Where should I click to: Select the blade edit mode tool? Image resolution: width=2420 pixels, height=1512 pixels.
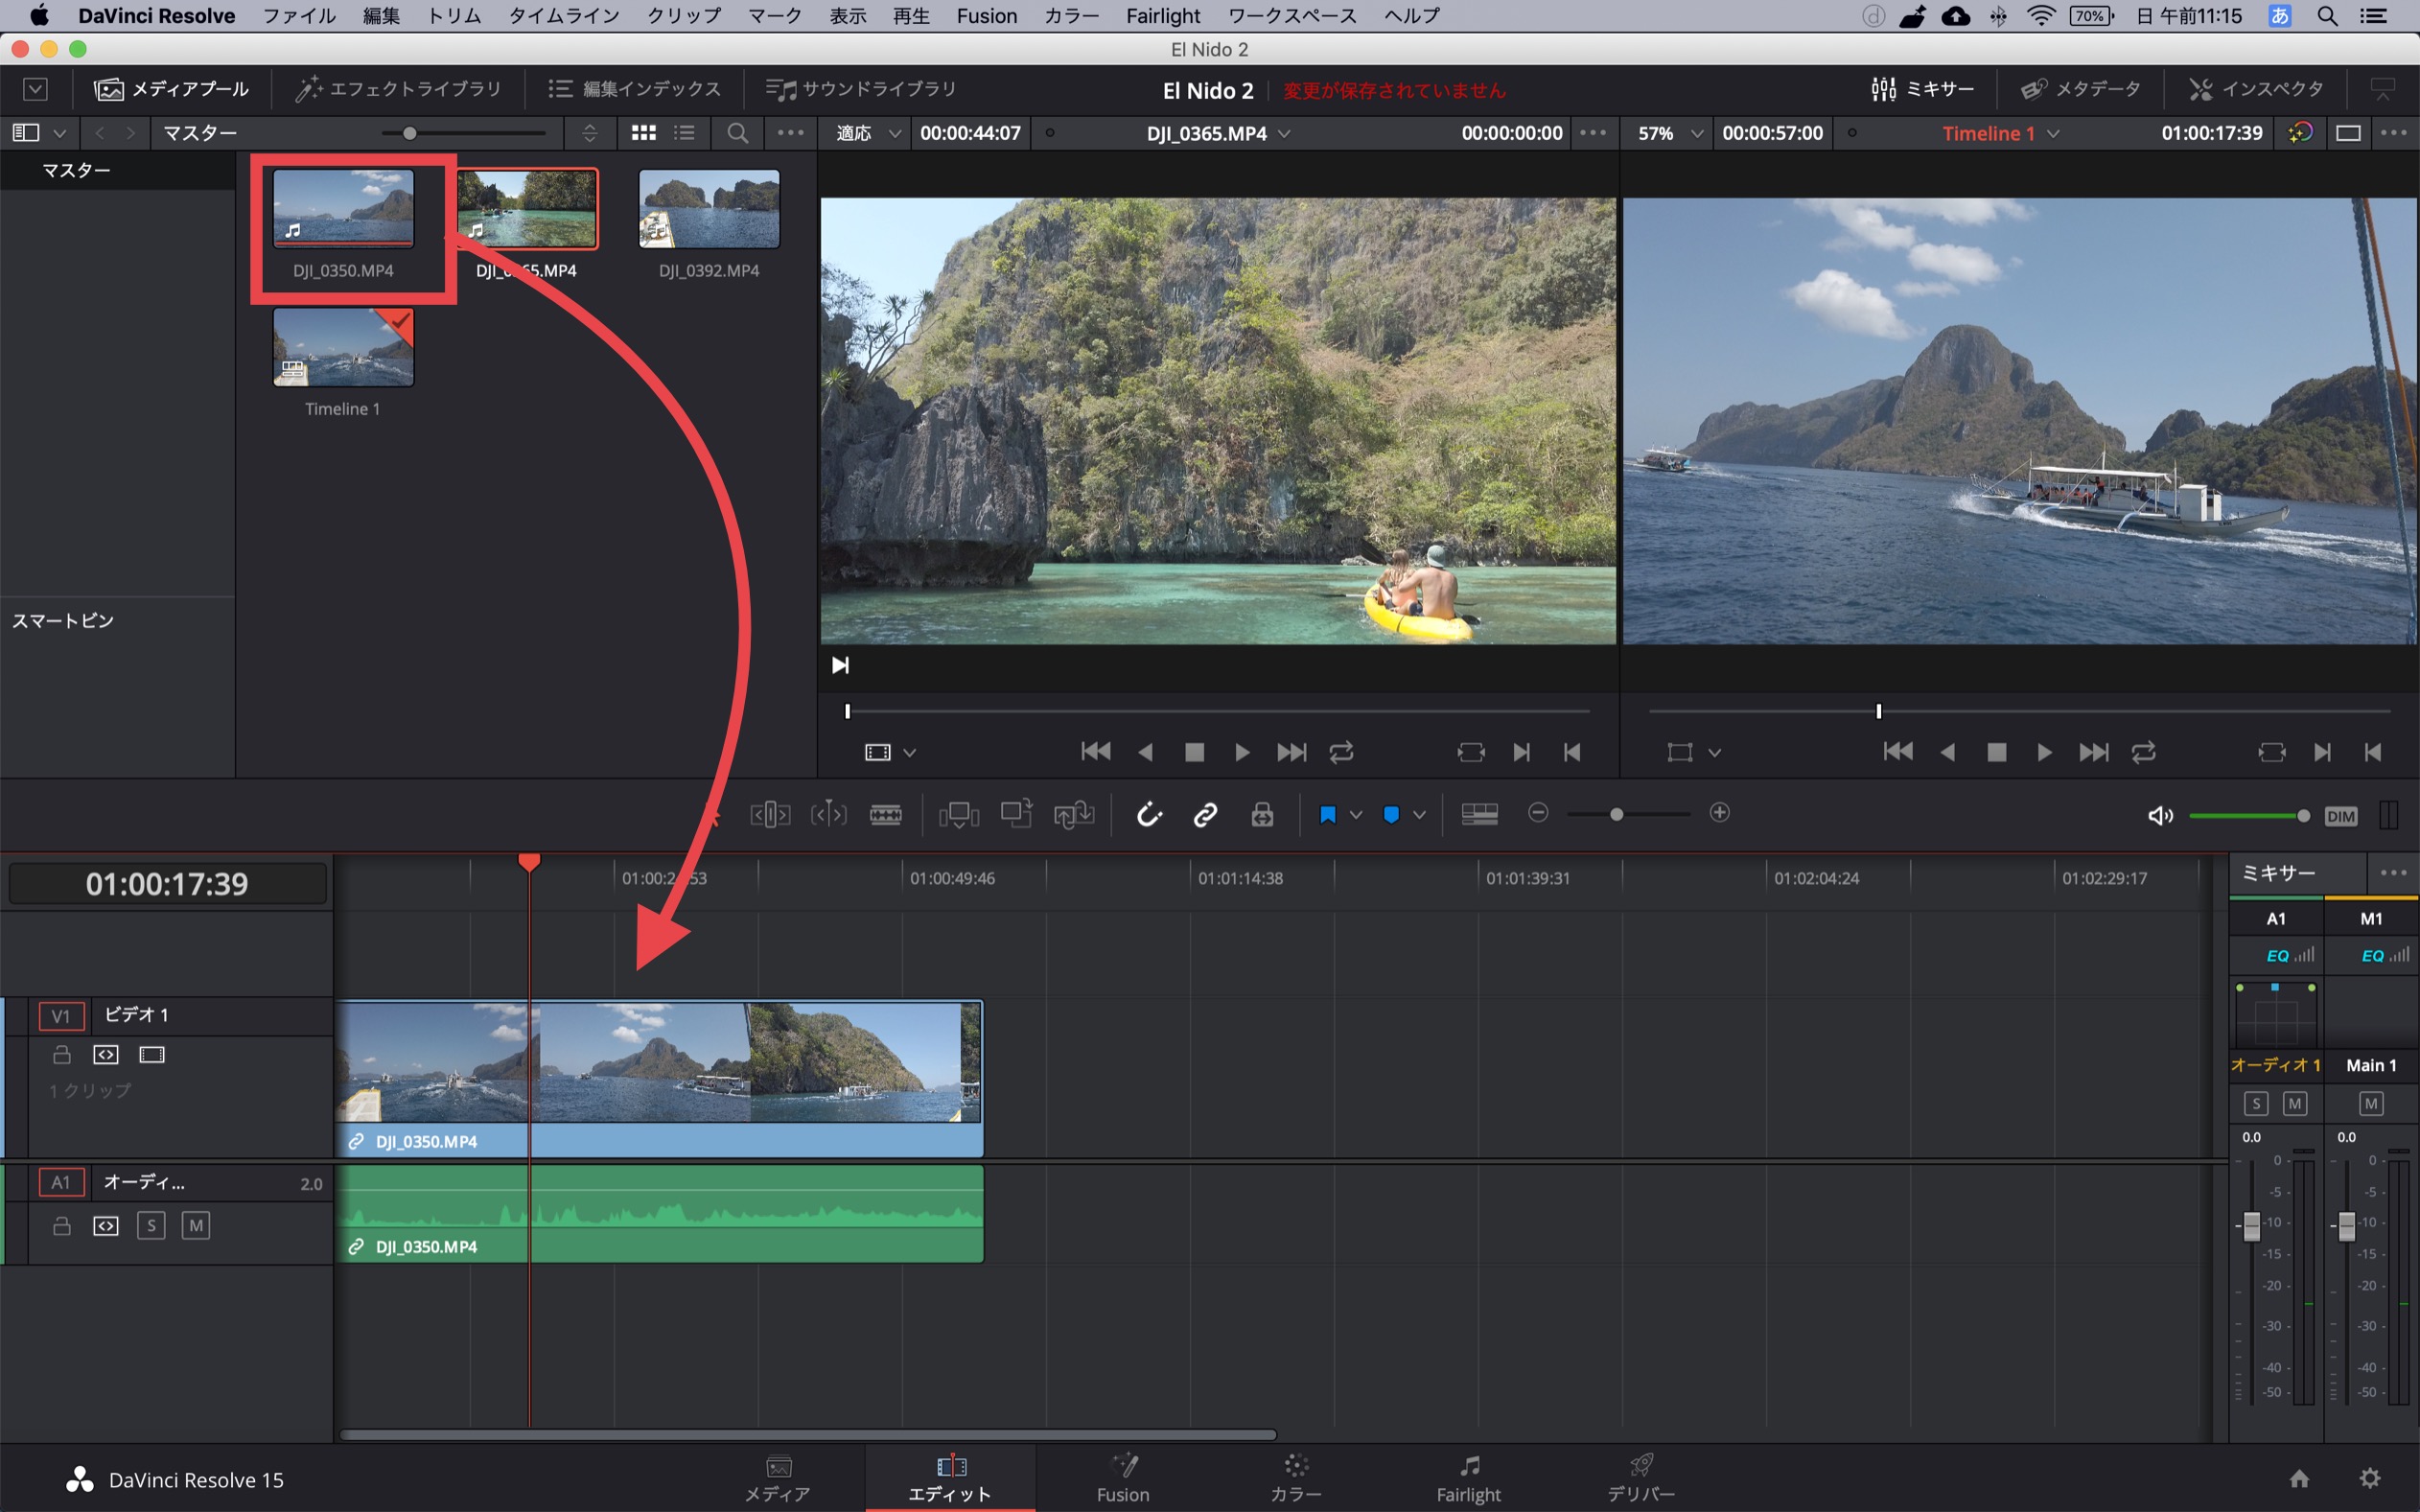coord(885,815)
